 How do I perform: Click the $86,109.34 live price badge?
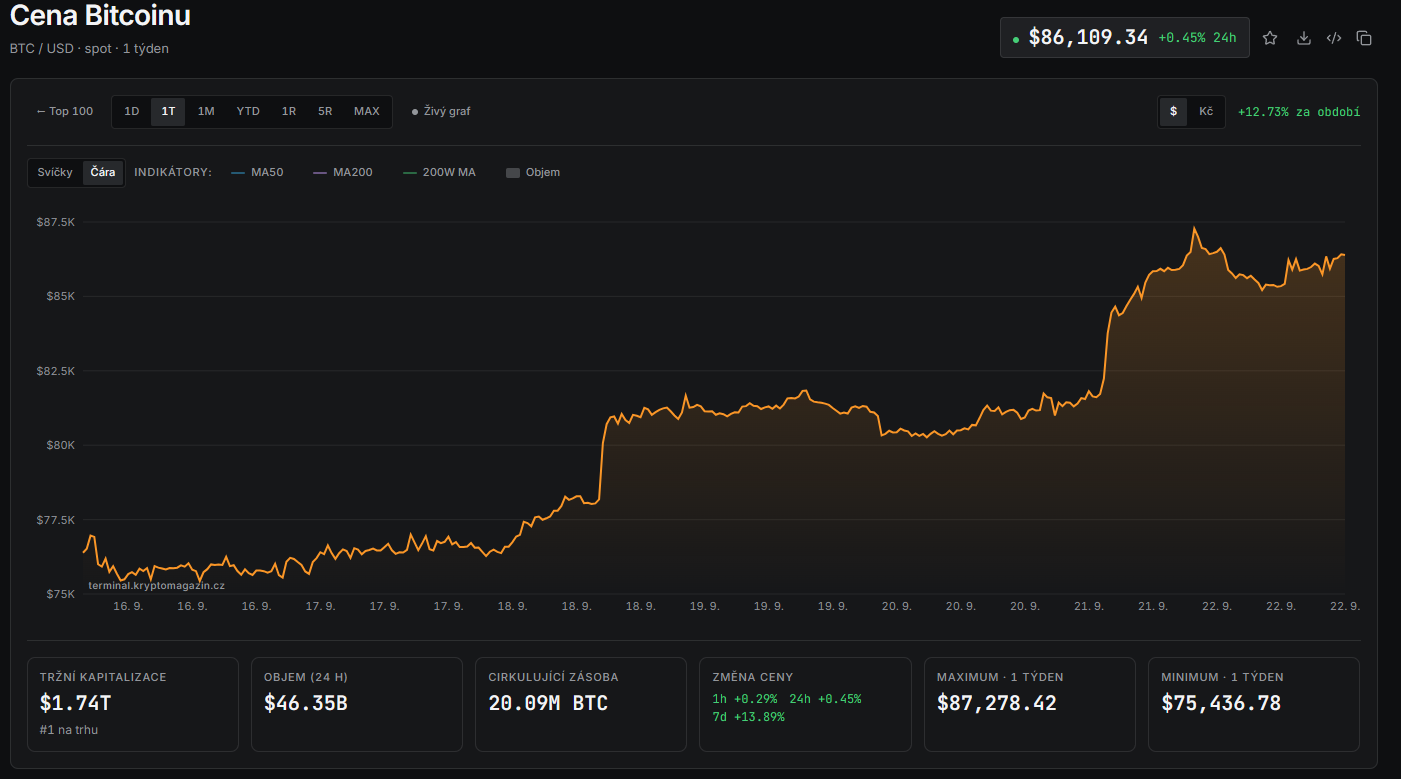point(1125,38)
